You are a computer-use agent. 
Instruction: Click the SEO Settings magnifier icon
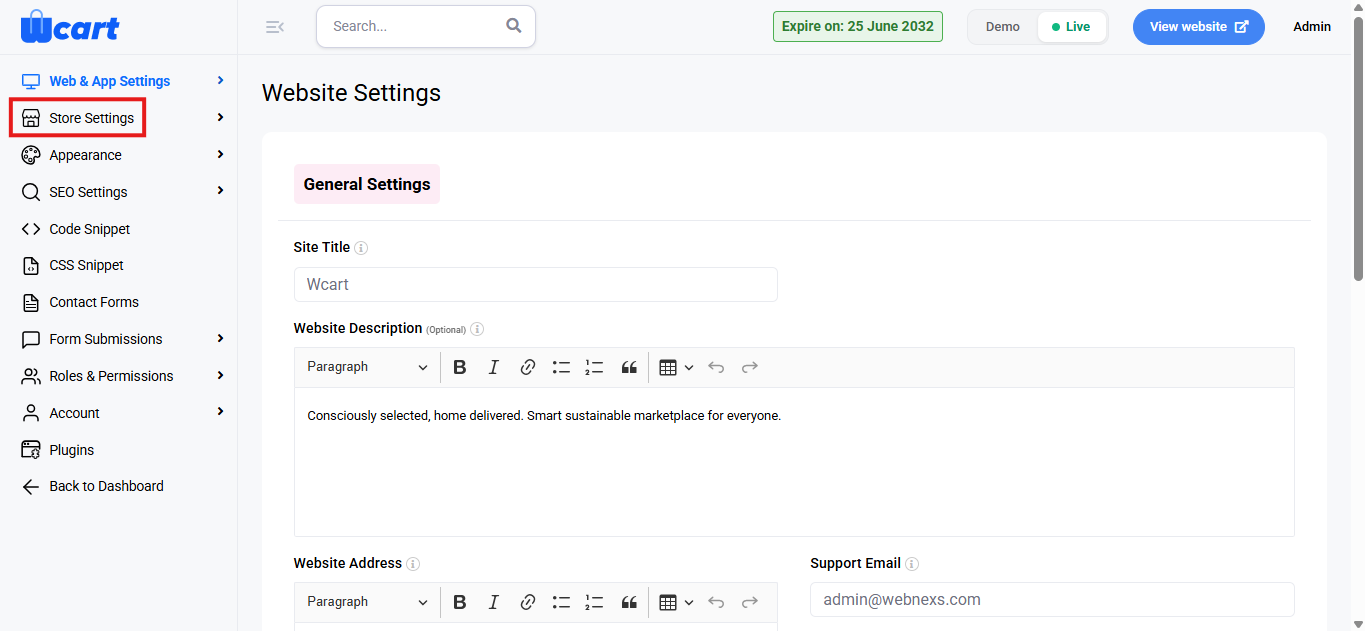[31, 192]
